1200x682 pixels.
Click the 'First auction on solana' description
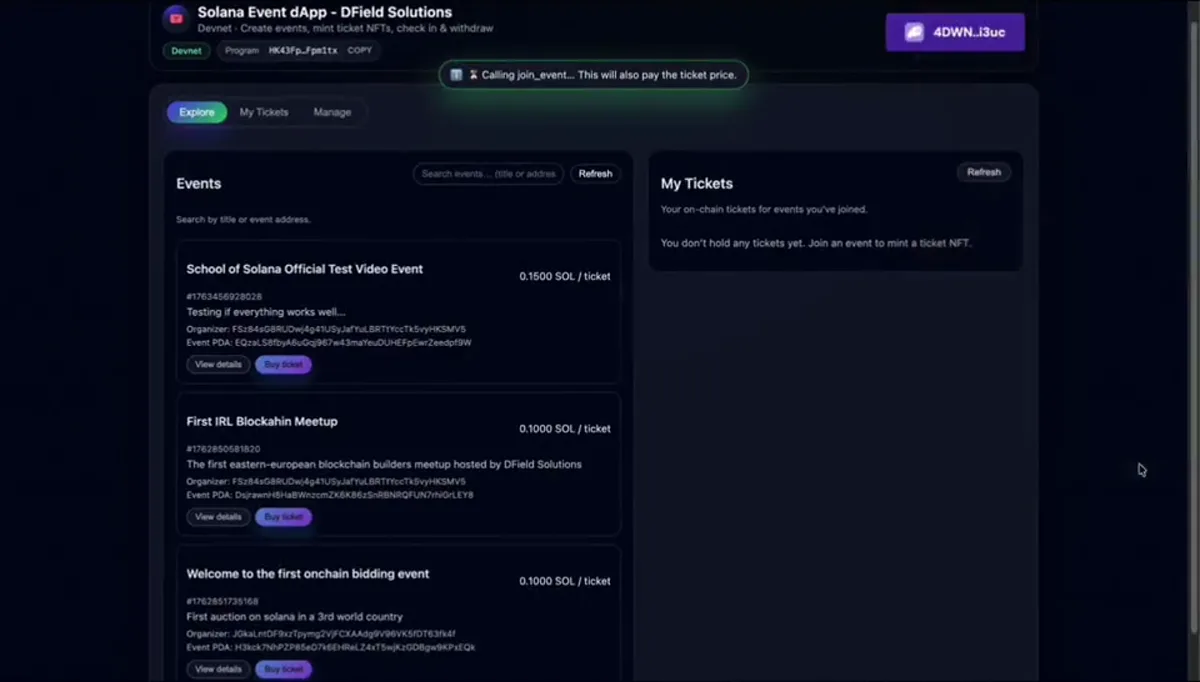coord(294,616)
